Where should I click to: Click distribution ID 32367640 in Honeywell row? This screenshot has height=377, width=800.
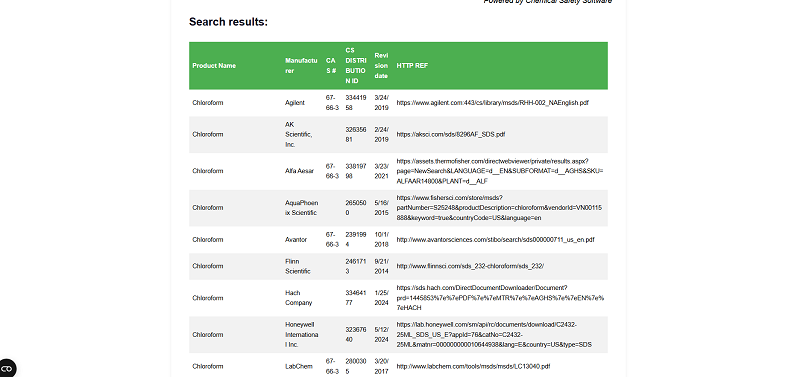click(356, 335)
